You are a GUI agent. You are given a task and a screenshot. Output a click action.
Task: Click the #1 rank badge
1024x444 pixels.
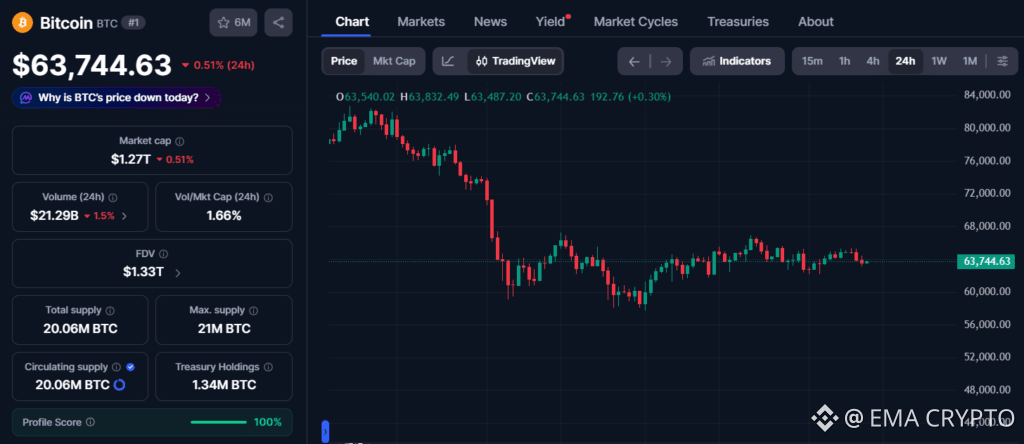coord(133,23)
